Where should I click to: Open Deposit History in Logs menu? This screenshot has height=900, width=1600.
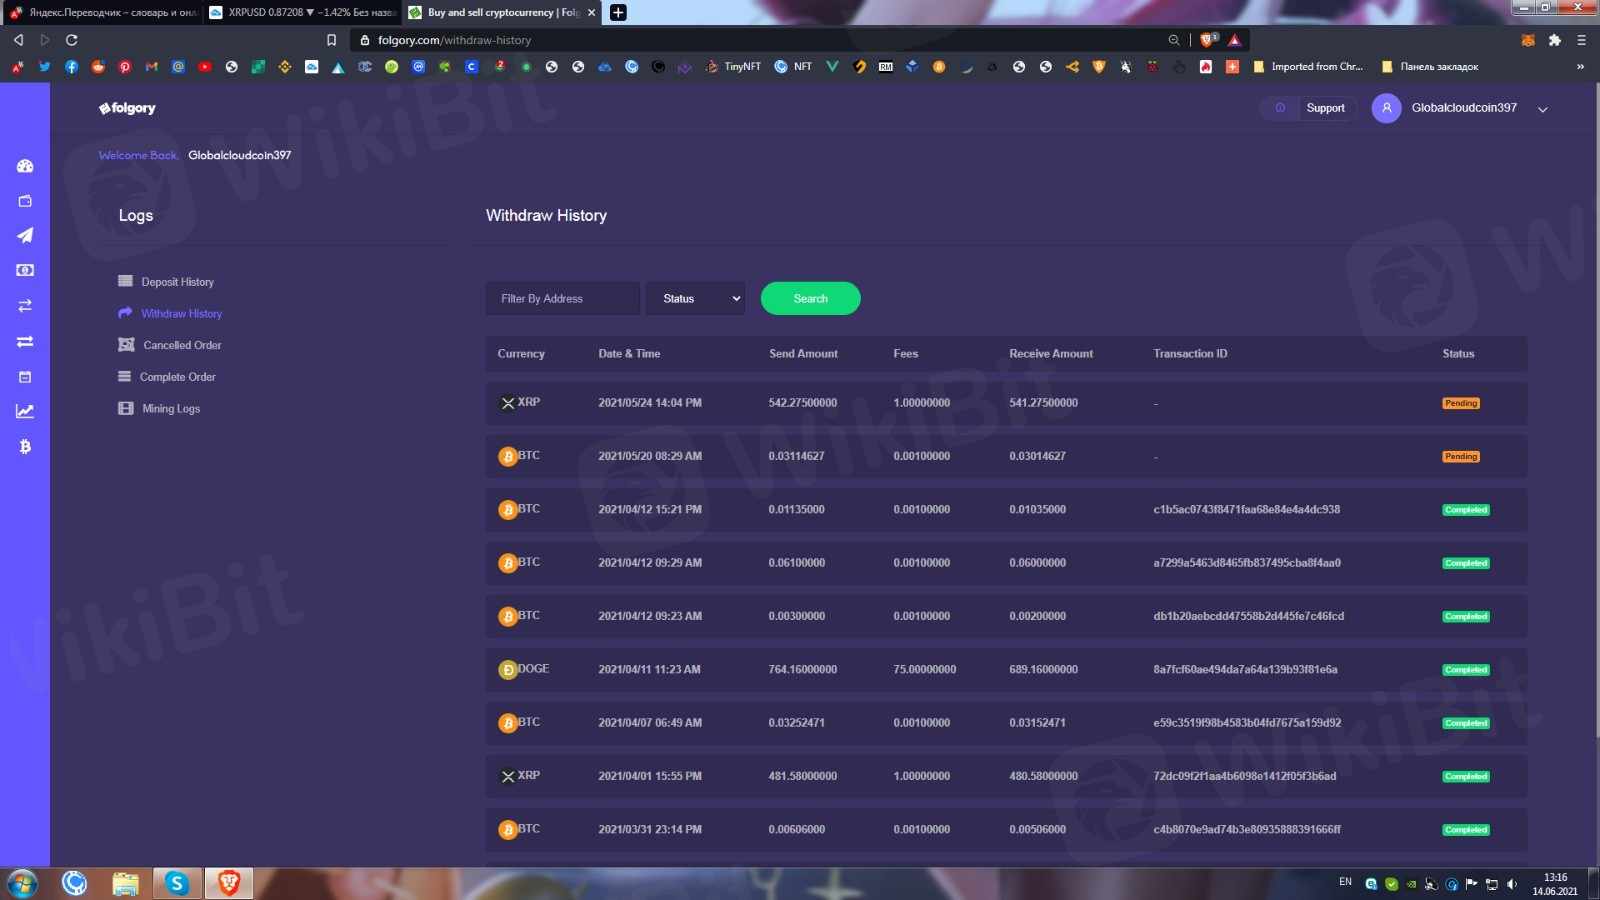click(x=177, y=282)
